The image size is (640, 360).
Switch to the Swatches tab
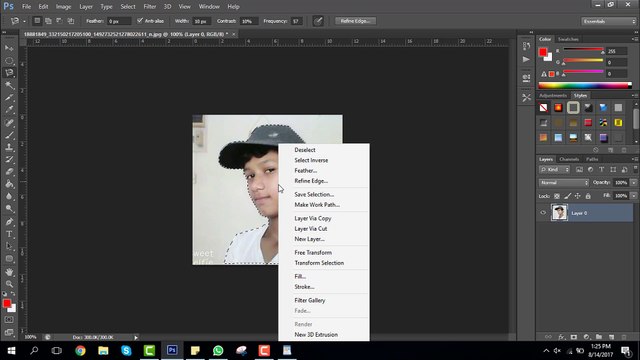coord(568,39)
